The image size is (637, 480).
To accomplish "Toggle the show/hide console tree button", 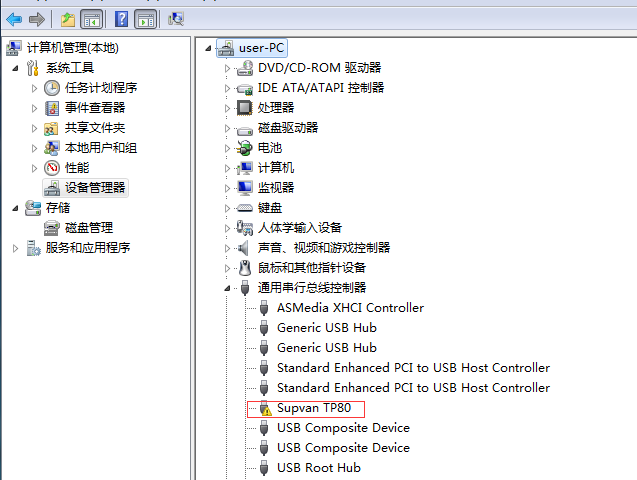I will coord(91,19).
